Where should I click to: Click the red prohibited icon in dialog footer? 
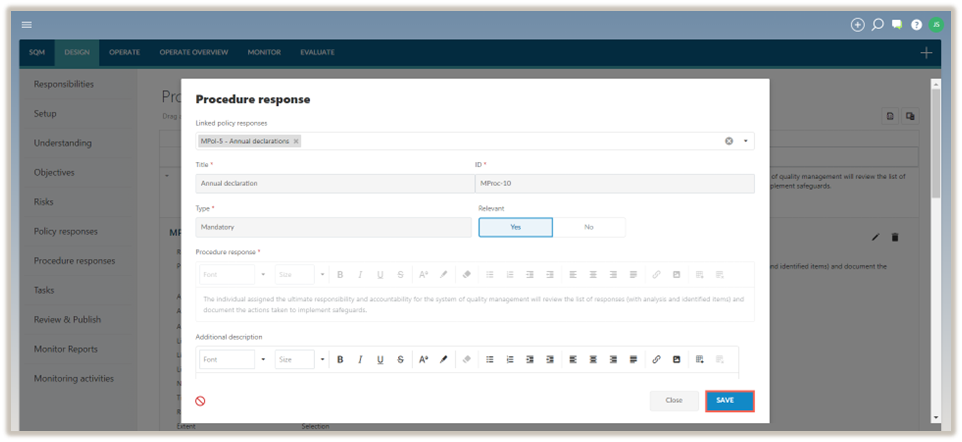point(200,400)
